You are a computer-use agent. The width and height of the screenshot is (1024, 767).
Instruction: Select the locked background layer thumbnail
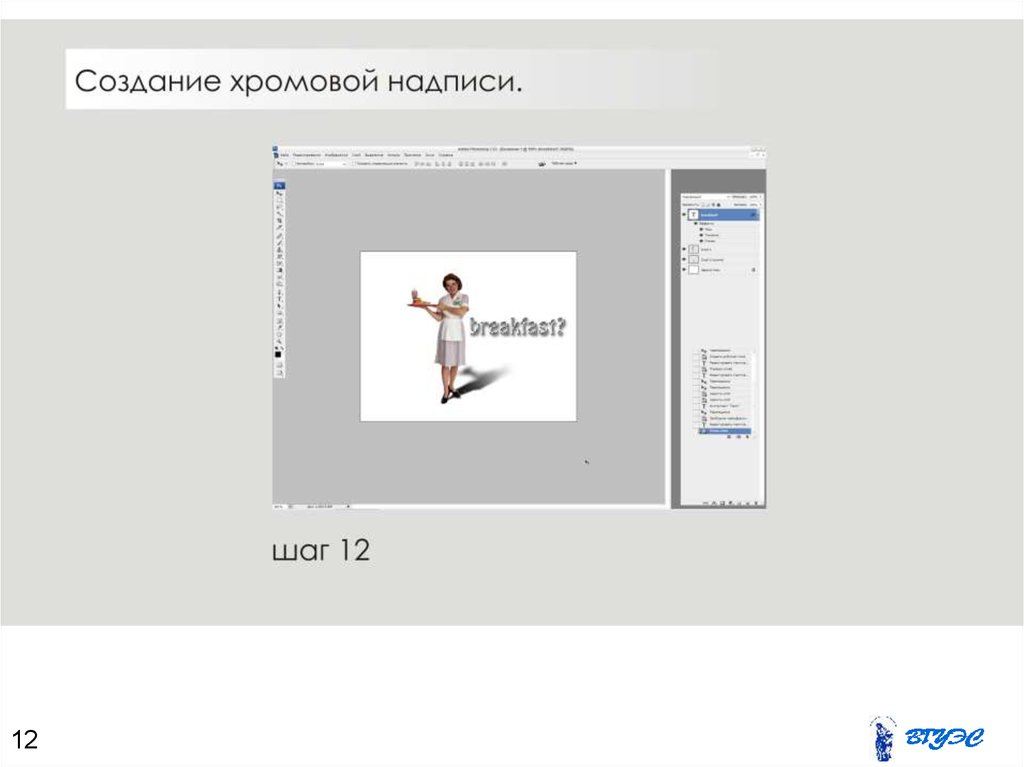click(694, 269)
